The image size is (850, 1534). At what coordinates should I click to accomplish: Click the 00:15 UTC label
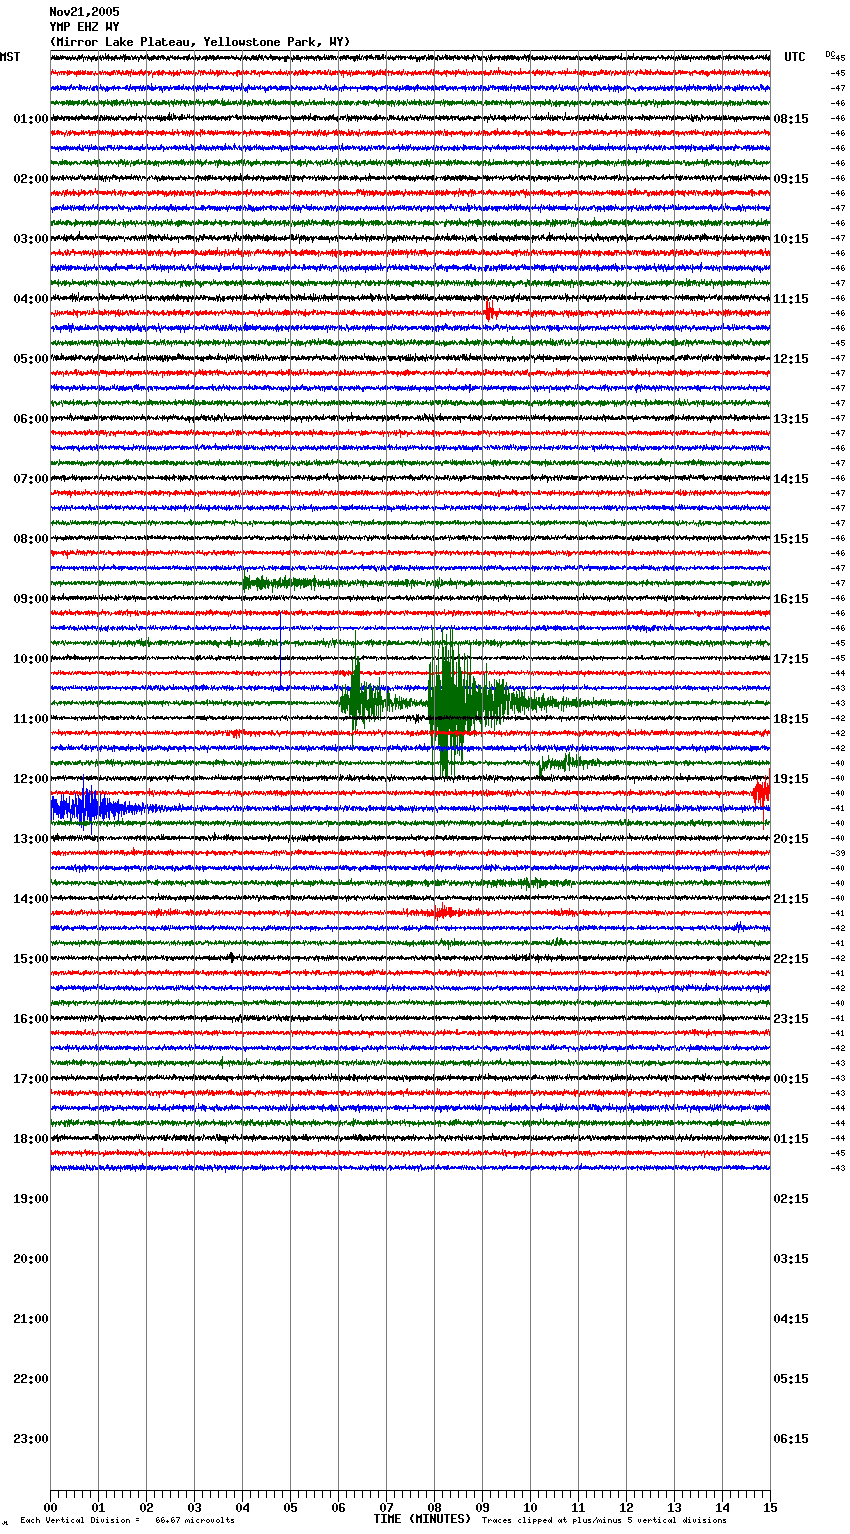[791, 1079]
